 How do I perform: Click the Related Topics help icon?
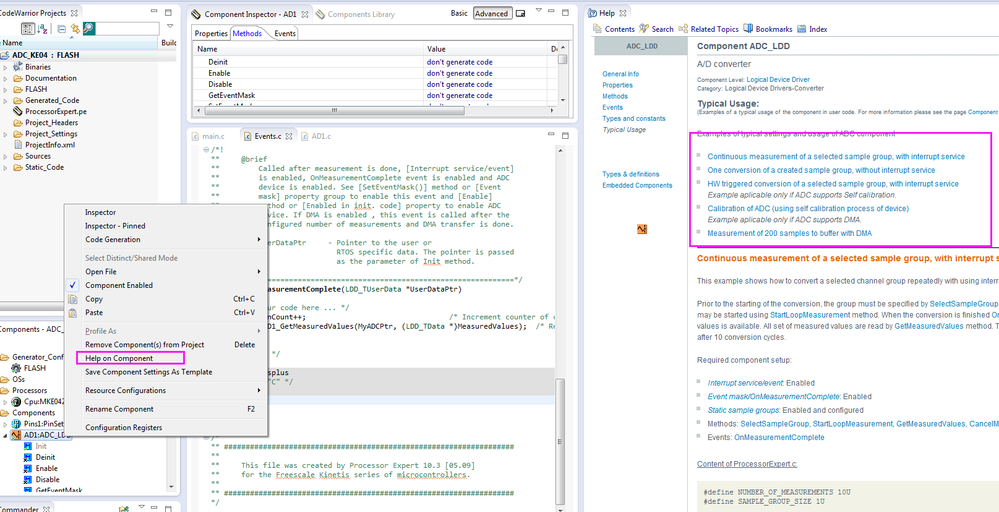click(x=685, y=29)
